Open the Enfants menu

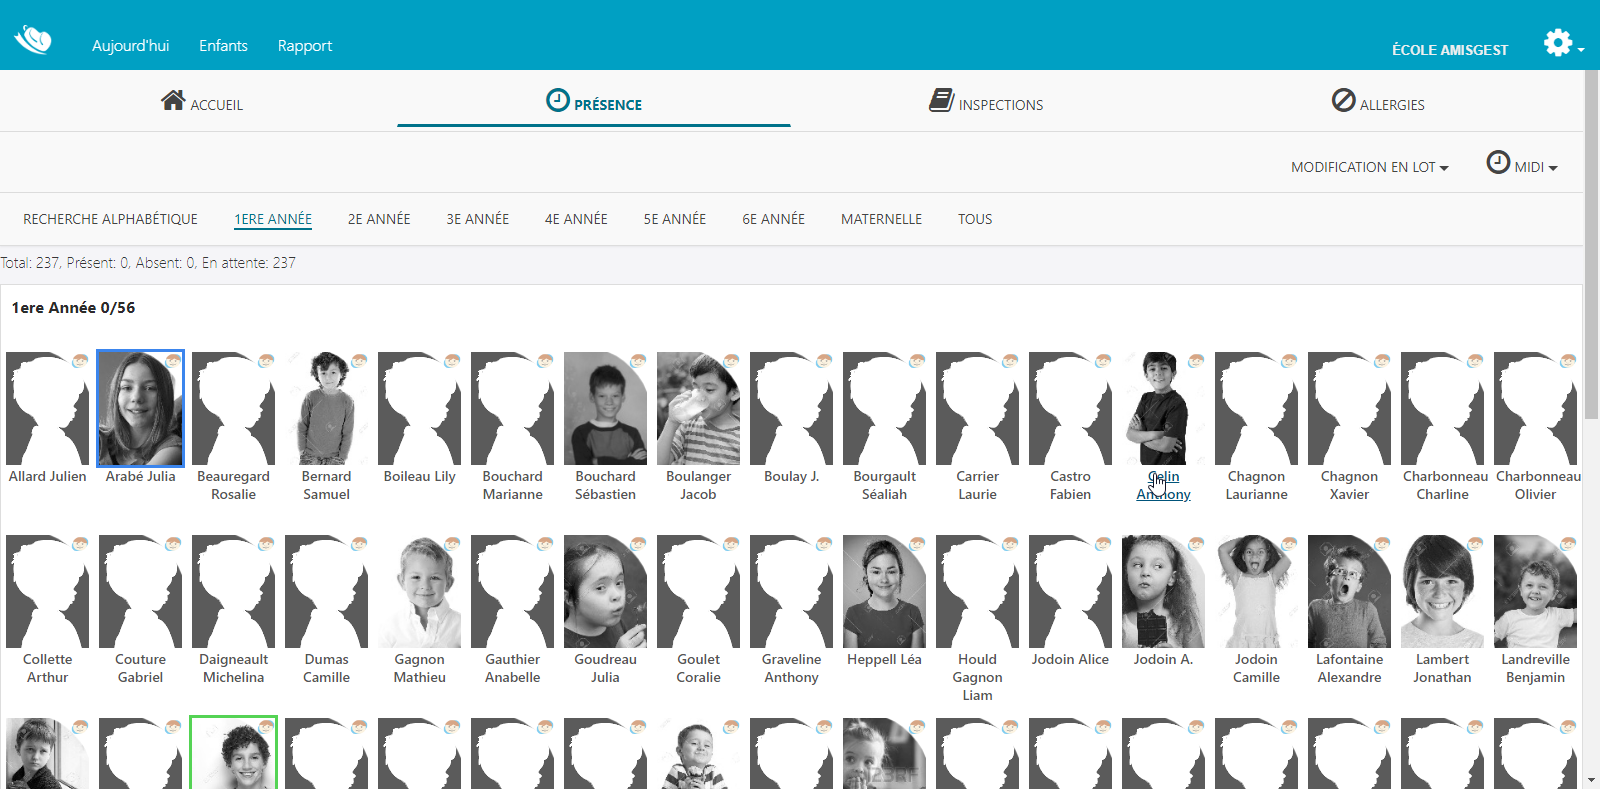tap(223, 46)
